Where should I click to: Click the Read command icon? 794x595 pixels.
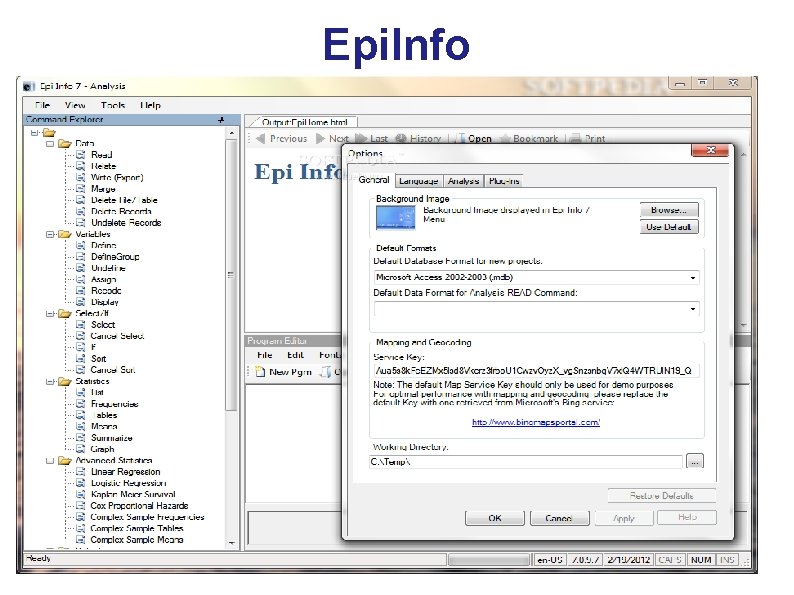click(80, 155)
